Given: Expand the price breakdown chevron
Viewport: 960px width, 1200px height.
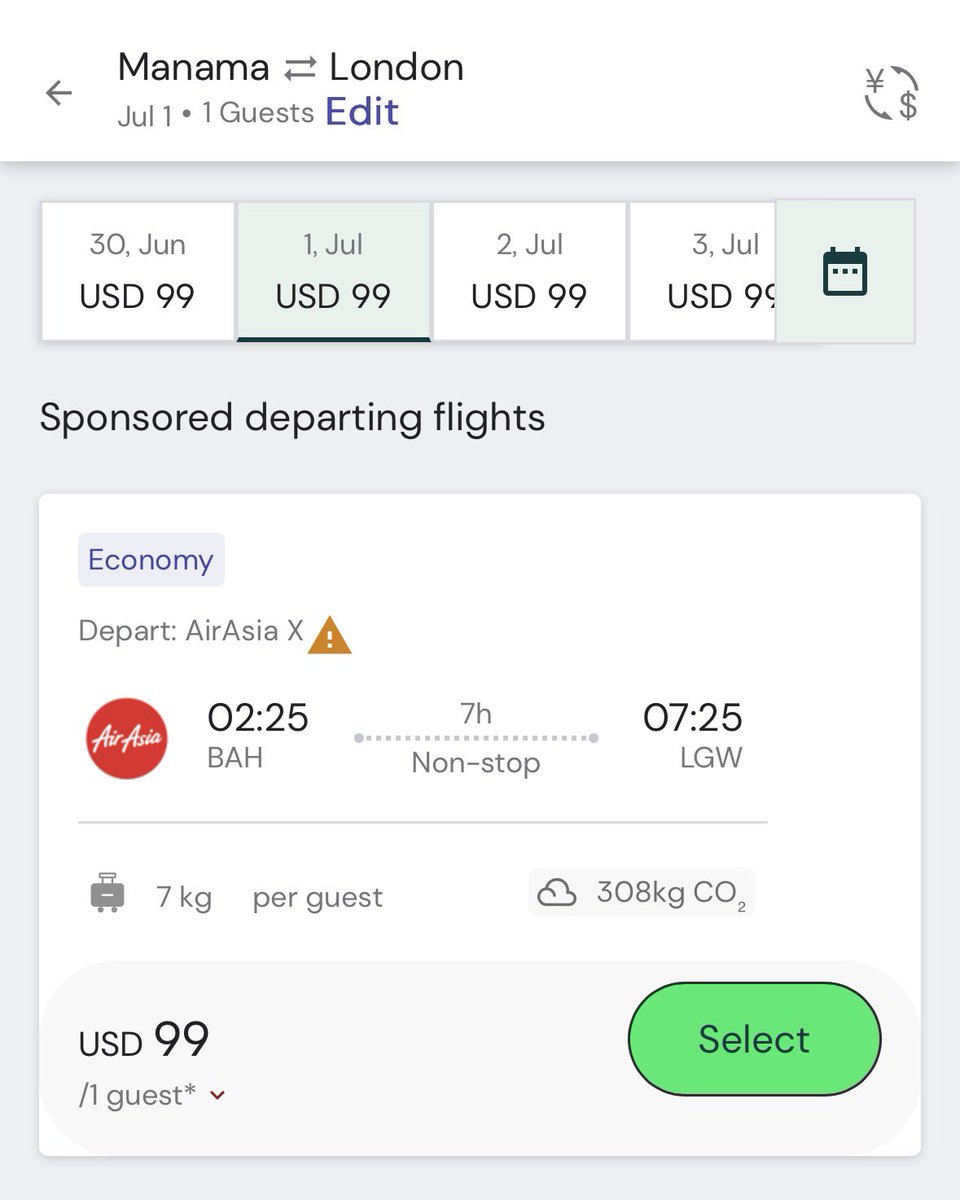Looking at the screenshot, I should point(218,1096).
